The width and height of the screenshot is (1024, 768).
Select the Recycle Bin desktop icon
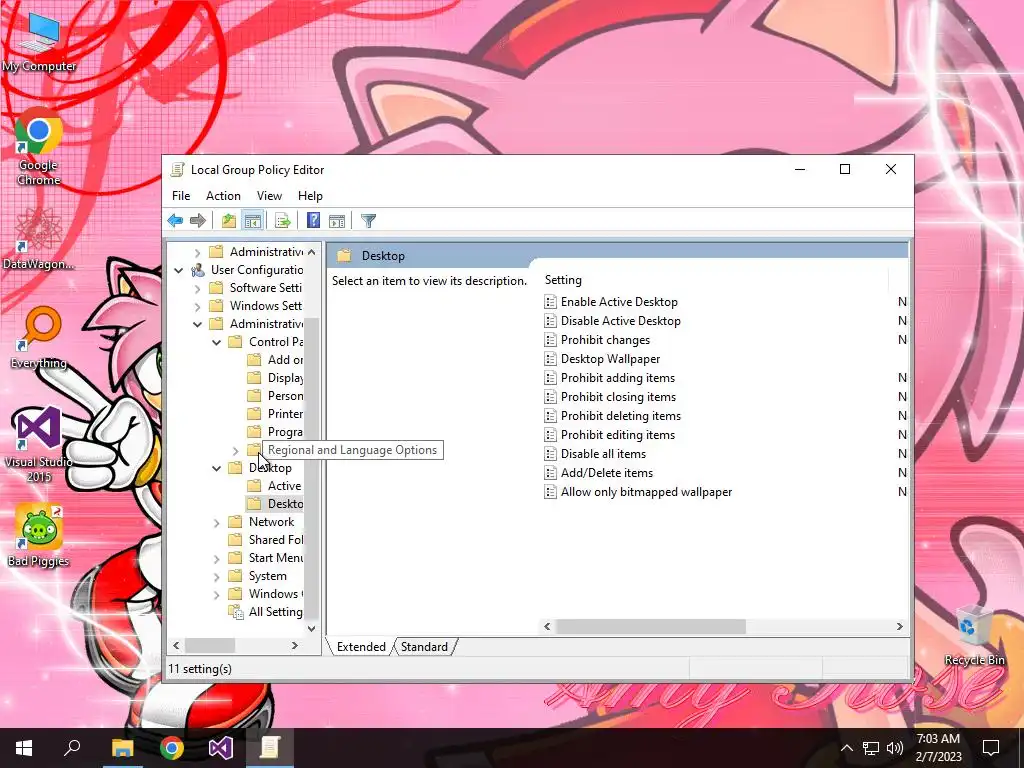coord(974,635)
